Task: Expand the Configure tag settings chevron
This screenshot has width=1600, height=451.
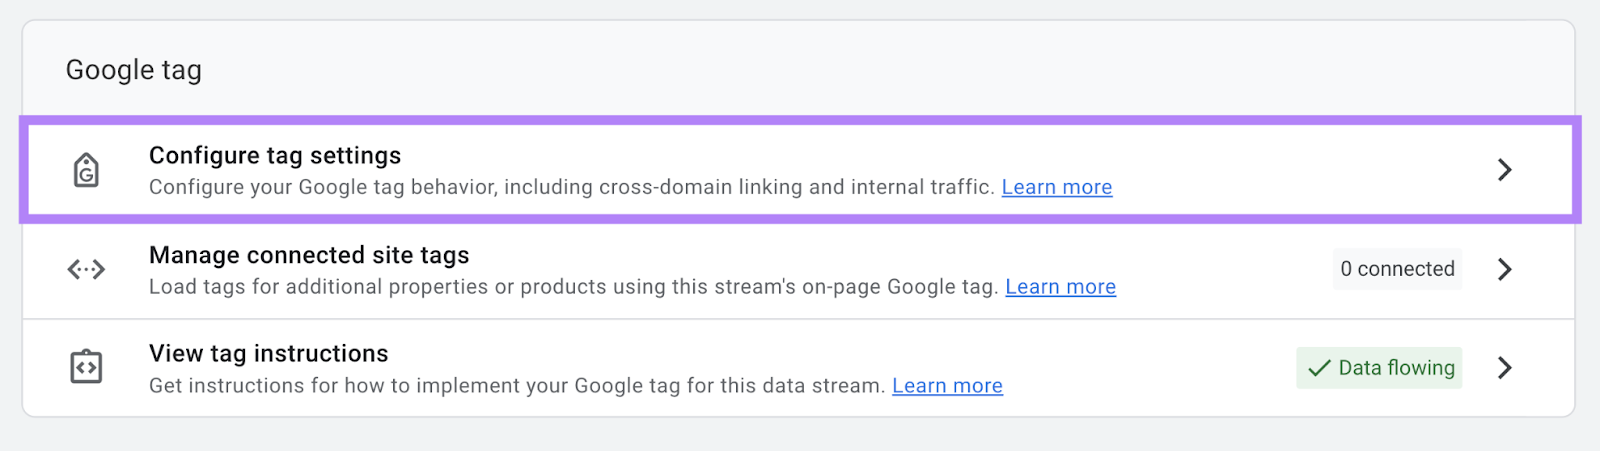Action: (x=1504, y=170)
